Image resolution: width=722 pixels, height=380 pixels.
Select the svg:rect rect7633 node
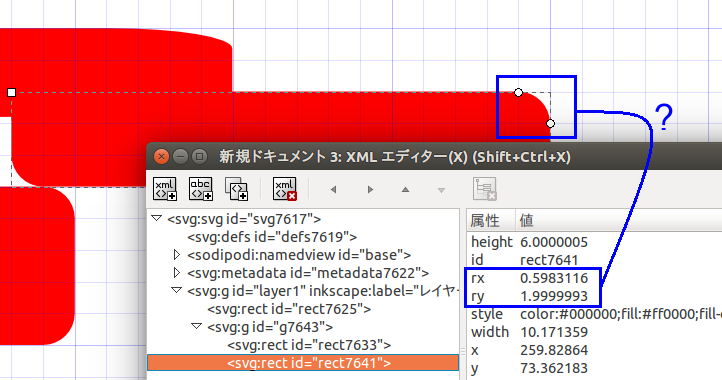[309, 345]
